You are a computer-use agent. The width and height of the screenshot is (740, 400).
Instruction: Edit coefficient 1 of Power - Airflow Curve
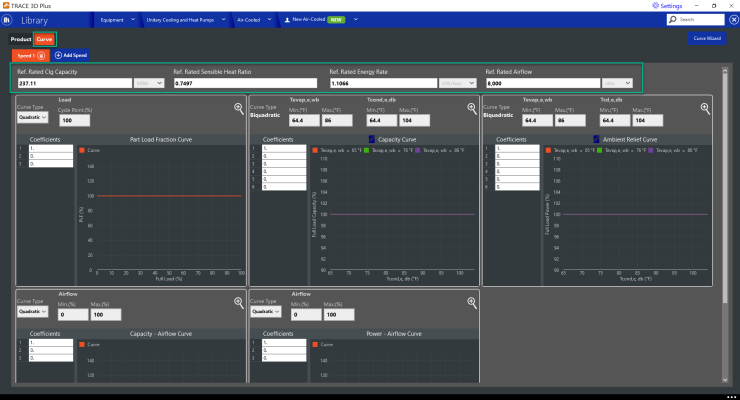coord(284,342)
